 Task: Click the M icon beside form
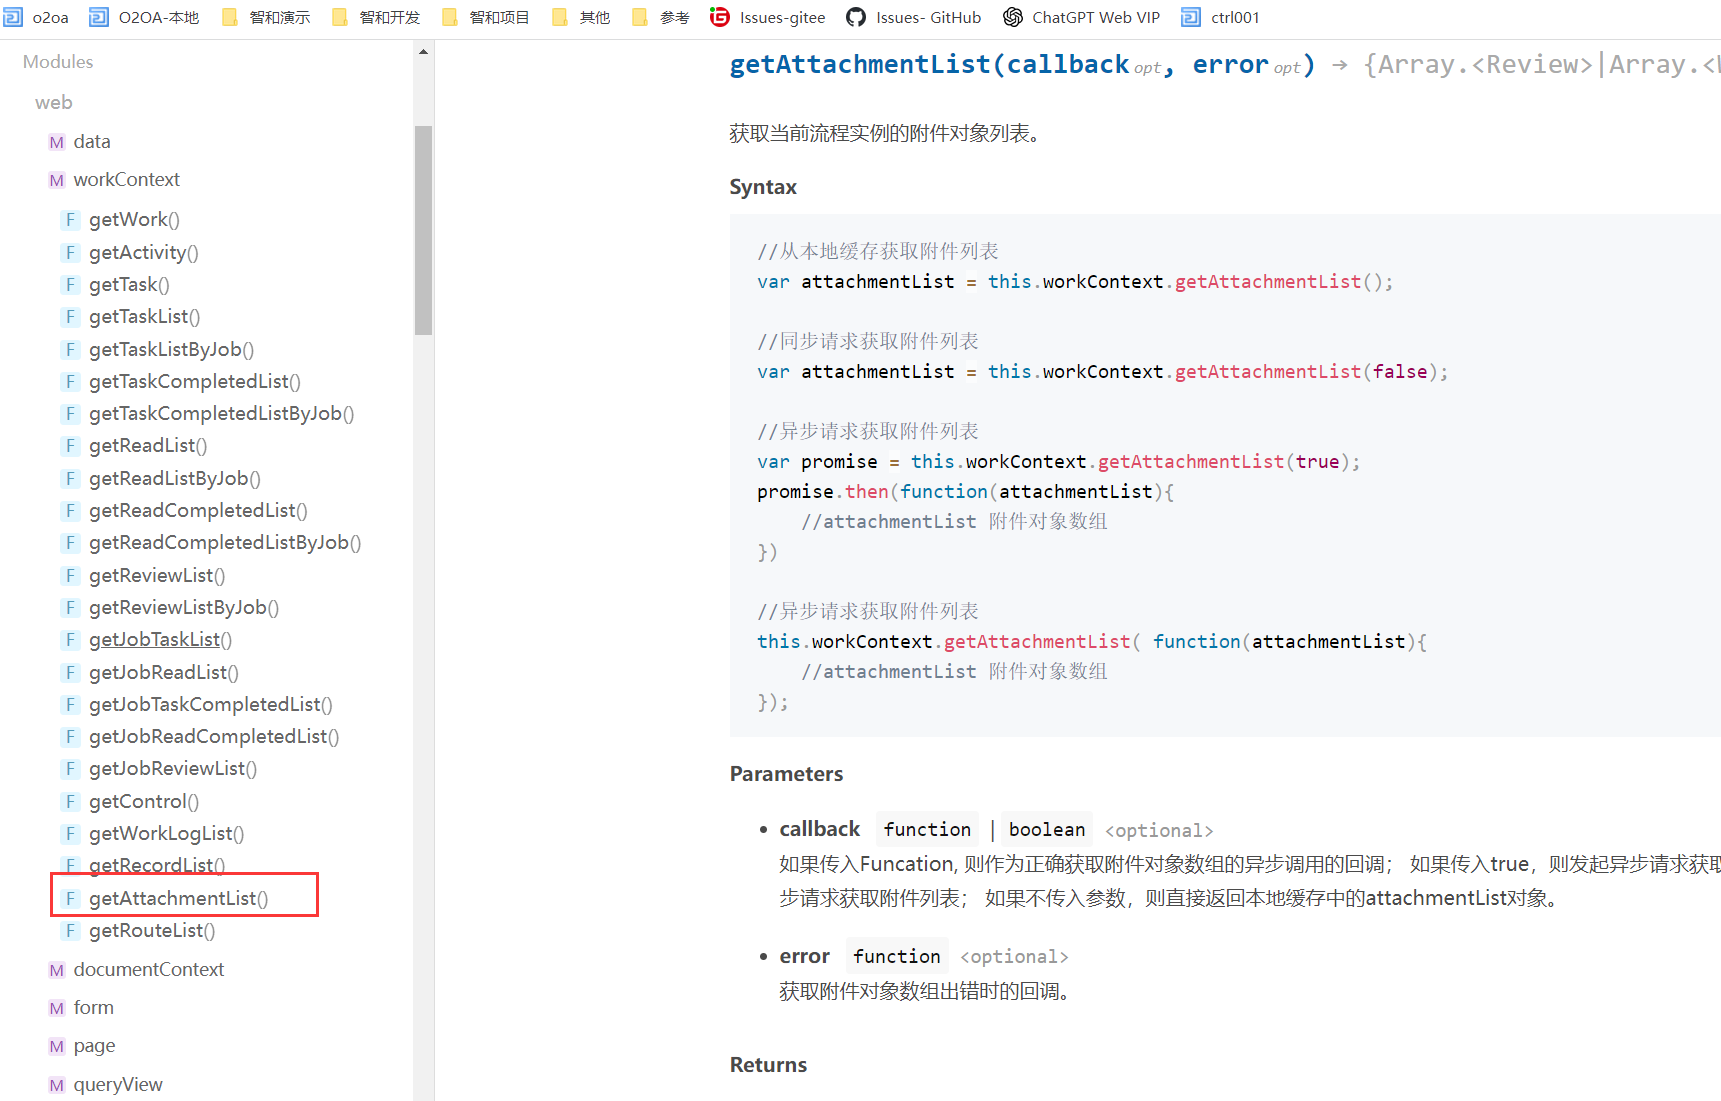(x=57, y=1008)
